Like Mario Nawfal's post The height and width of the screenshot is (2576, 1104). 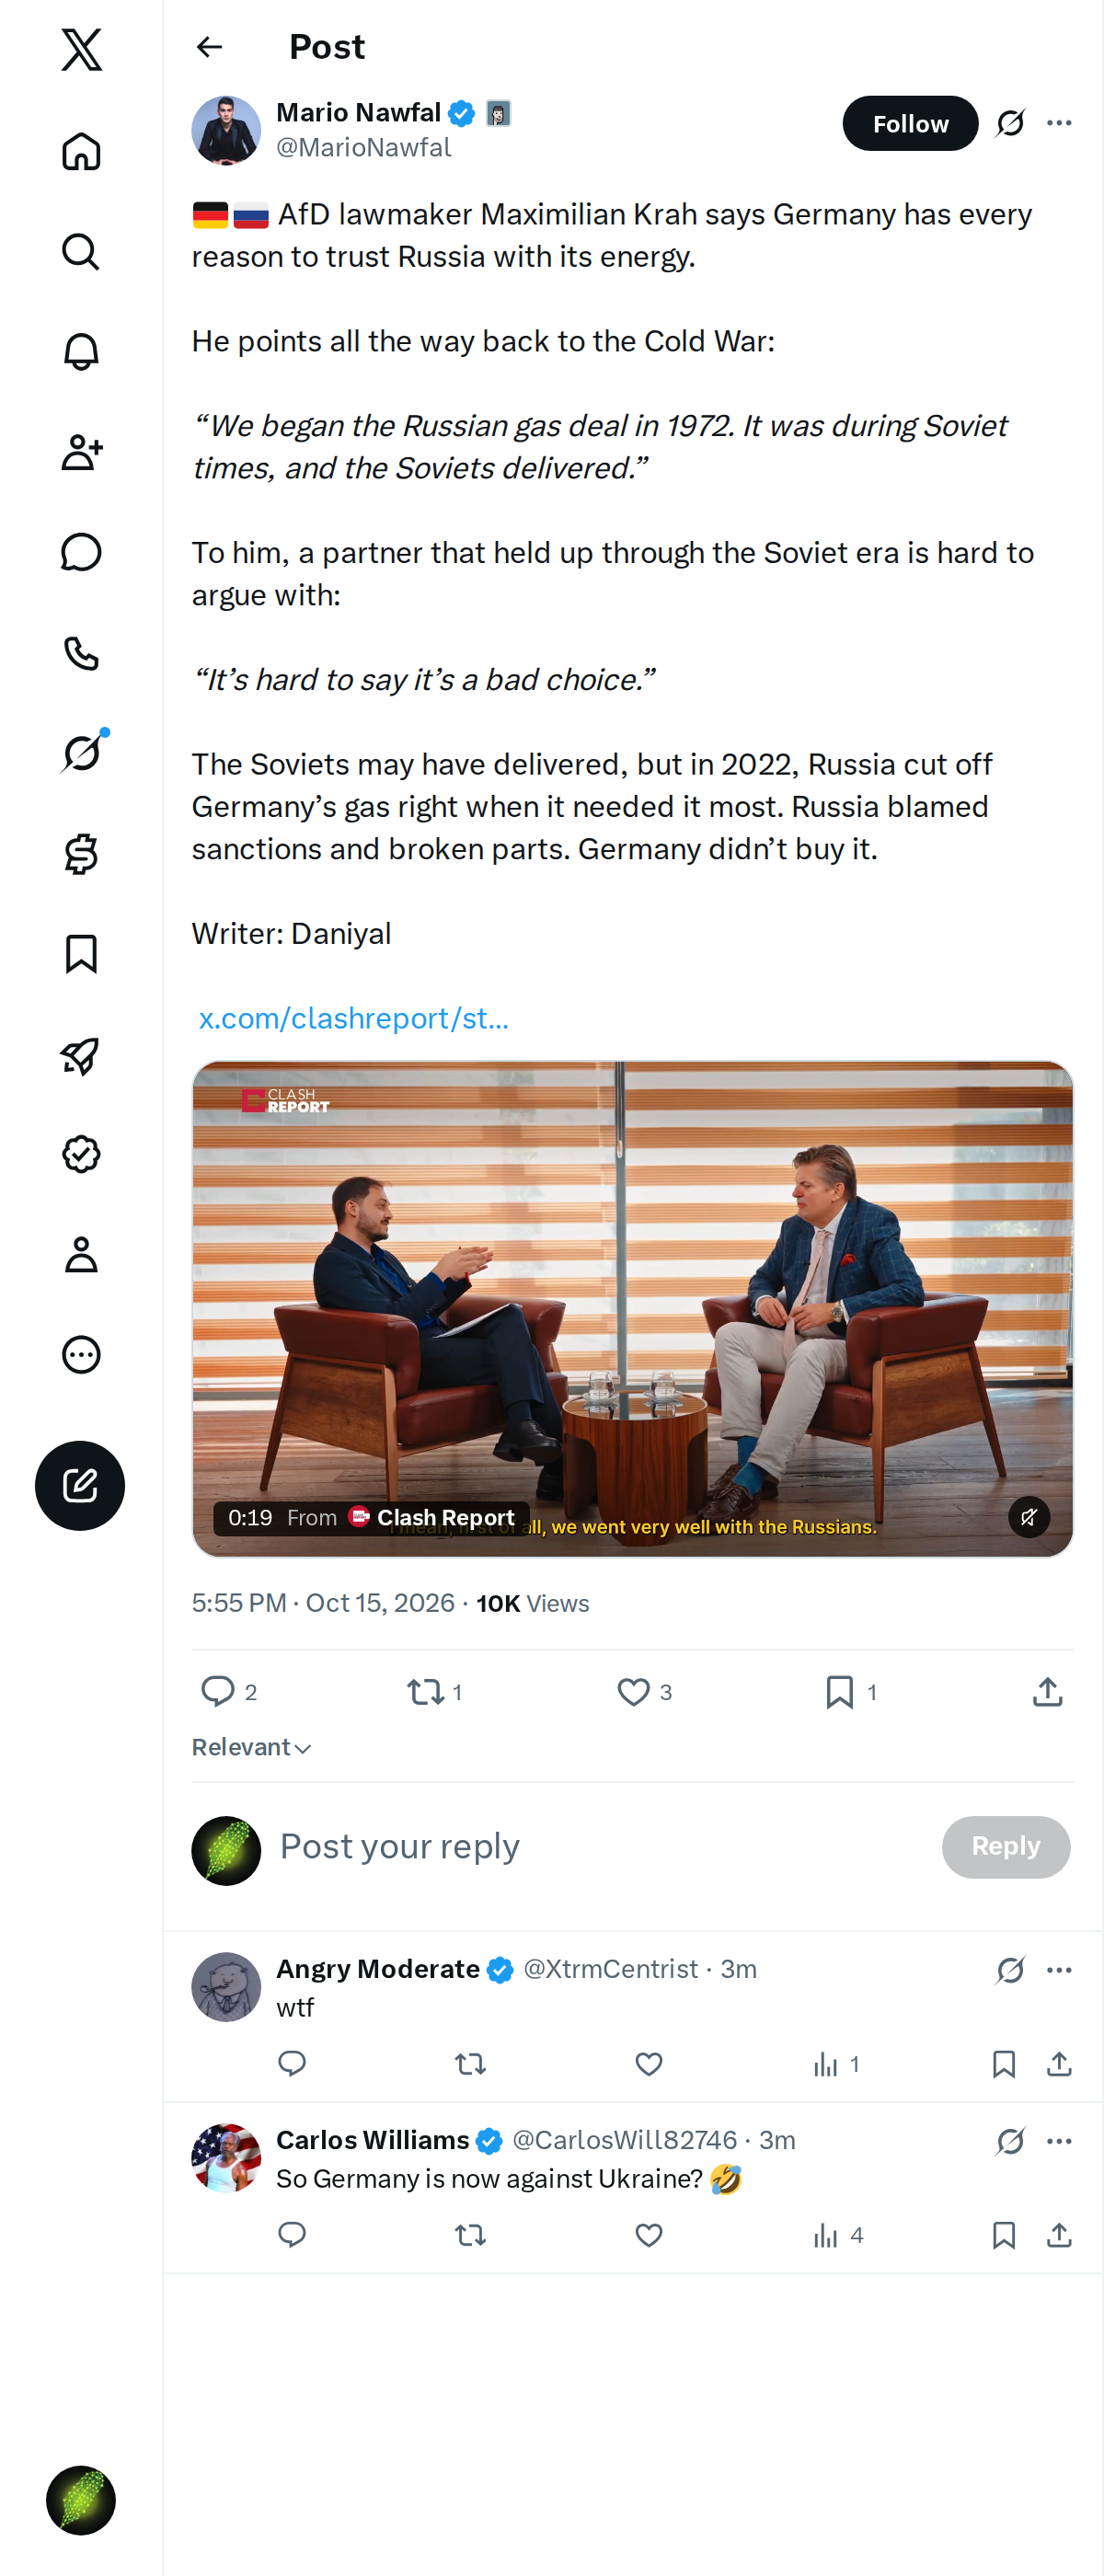tap(644, 1691)
